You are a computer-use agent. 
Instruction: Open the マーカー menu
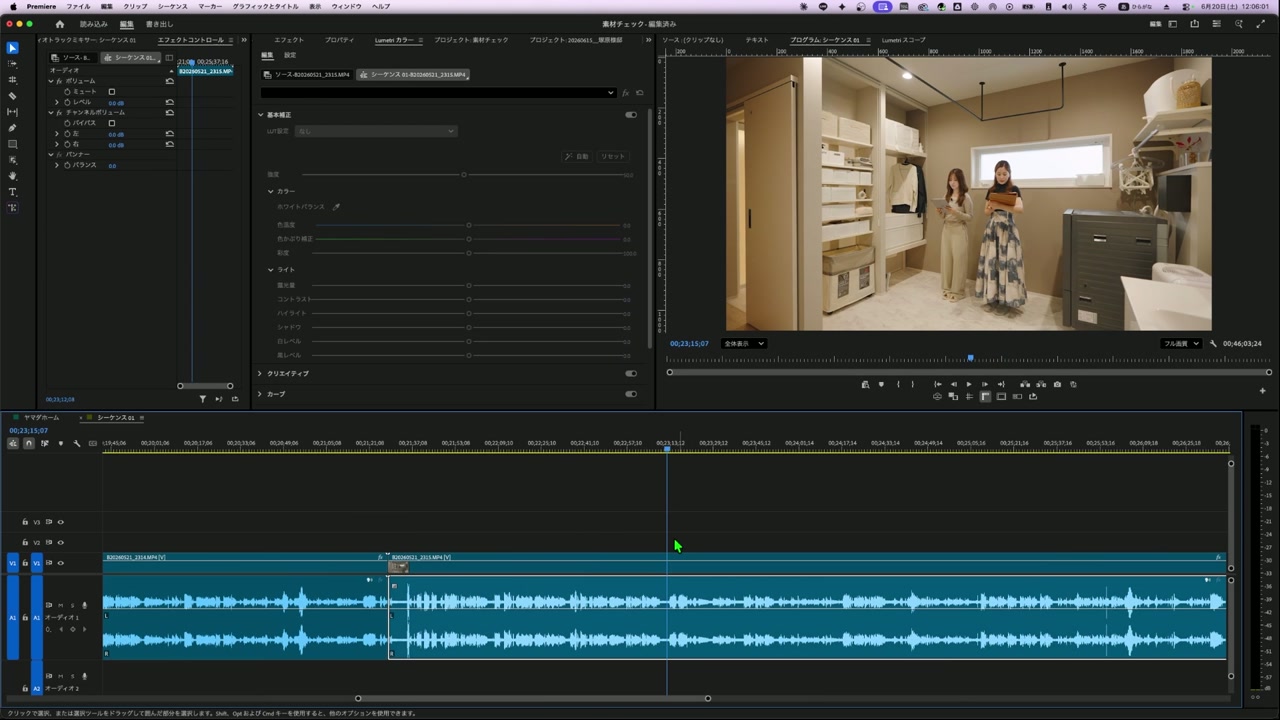coord(210,6)
